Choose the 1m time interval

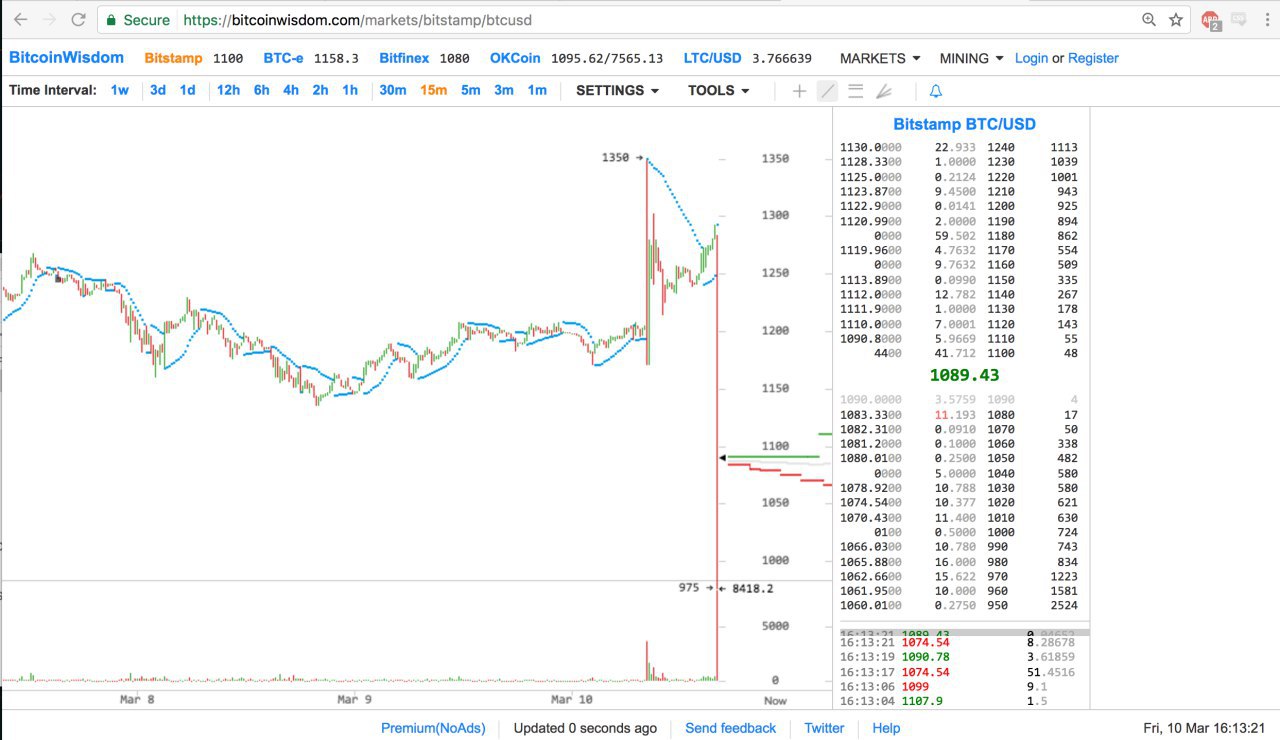click(x=537, y=90)
